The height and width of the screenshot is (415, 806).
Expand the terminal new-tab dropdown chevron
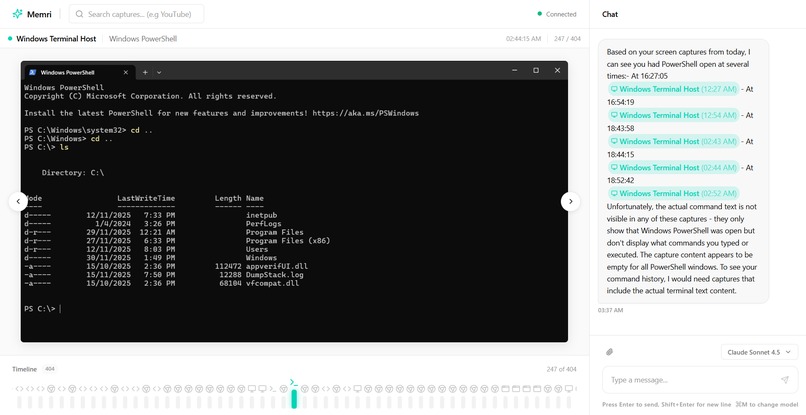159,73
